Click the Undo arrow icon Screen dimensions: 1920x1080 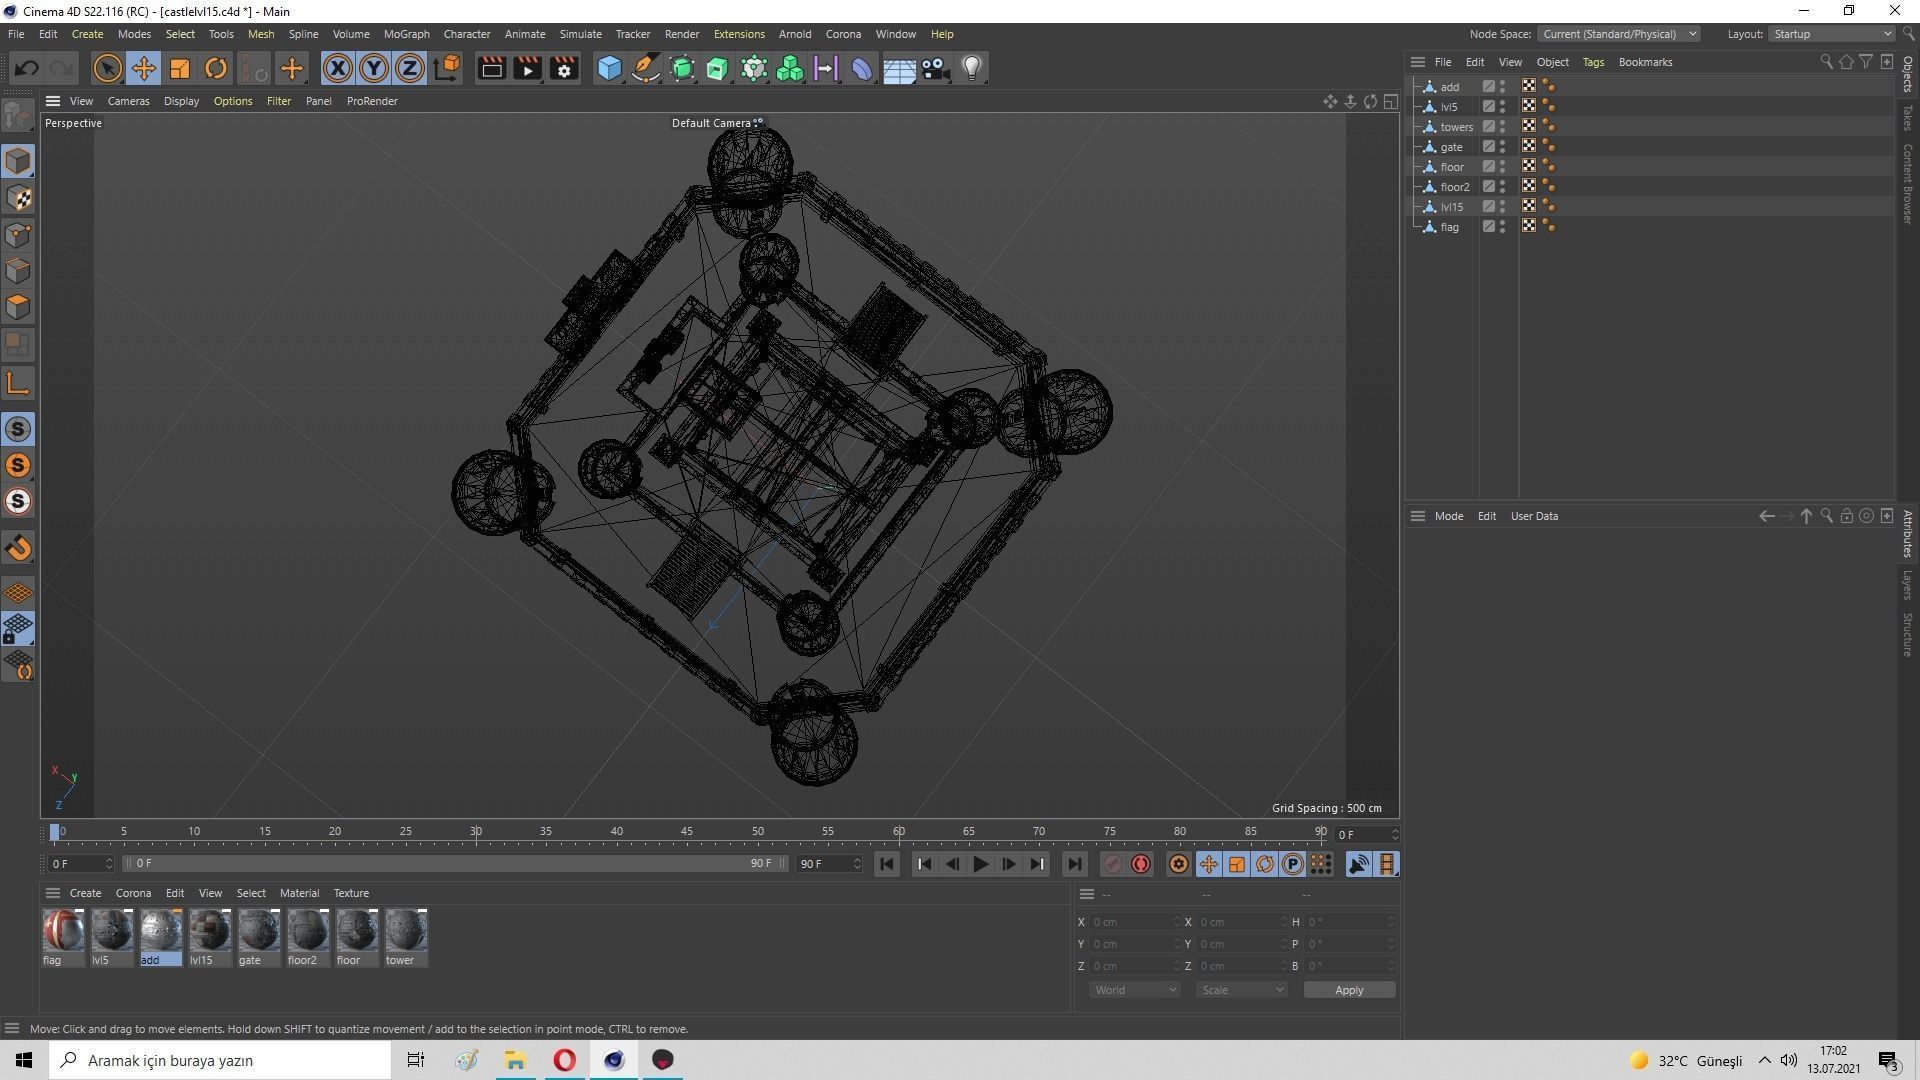[27, 68]
